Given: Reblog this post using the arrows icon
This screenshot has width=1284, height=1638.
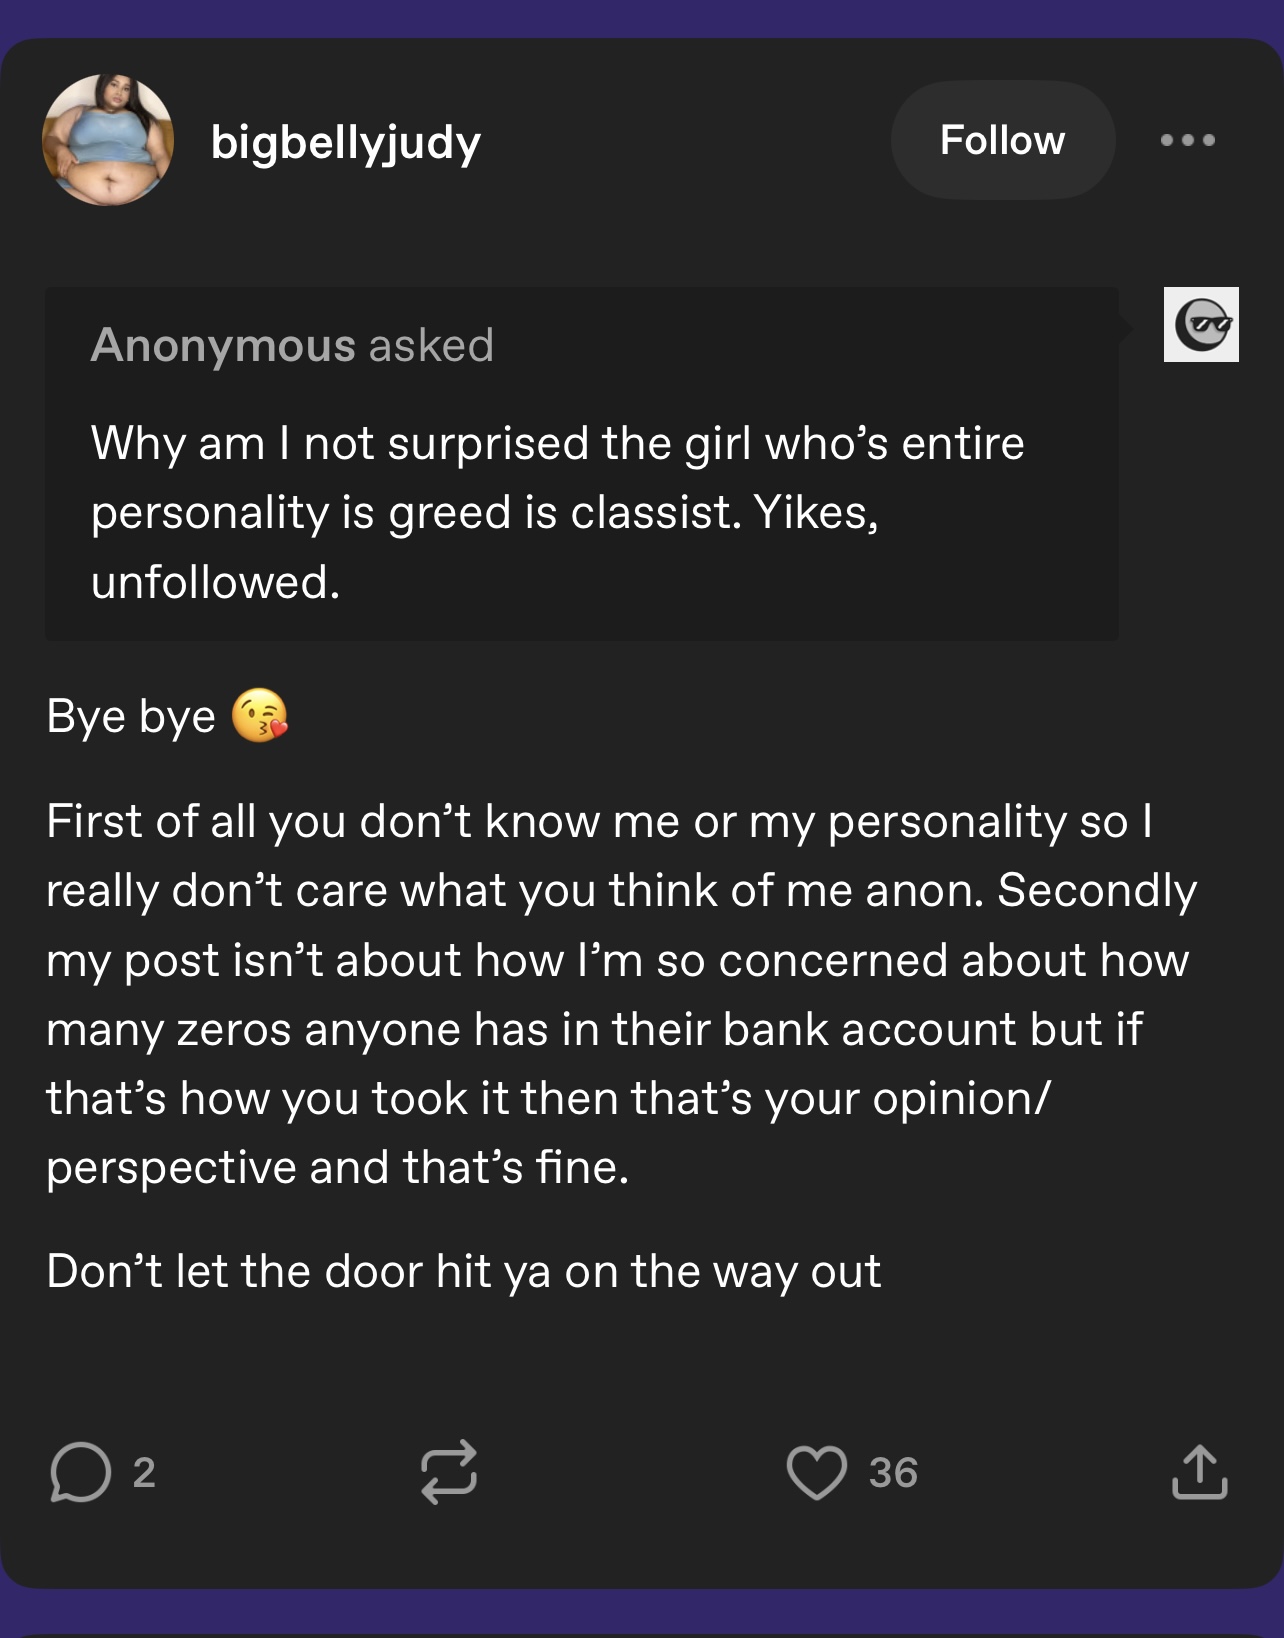Looking at the screenshot, I should (x=448, y=1472).
